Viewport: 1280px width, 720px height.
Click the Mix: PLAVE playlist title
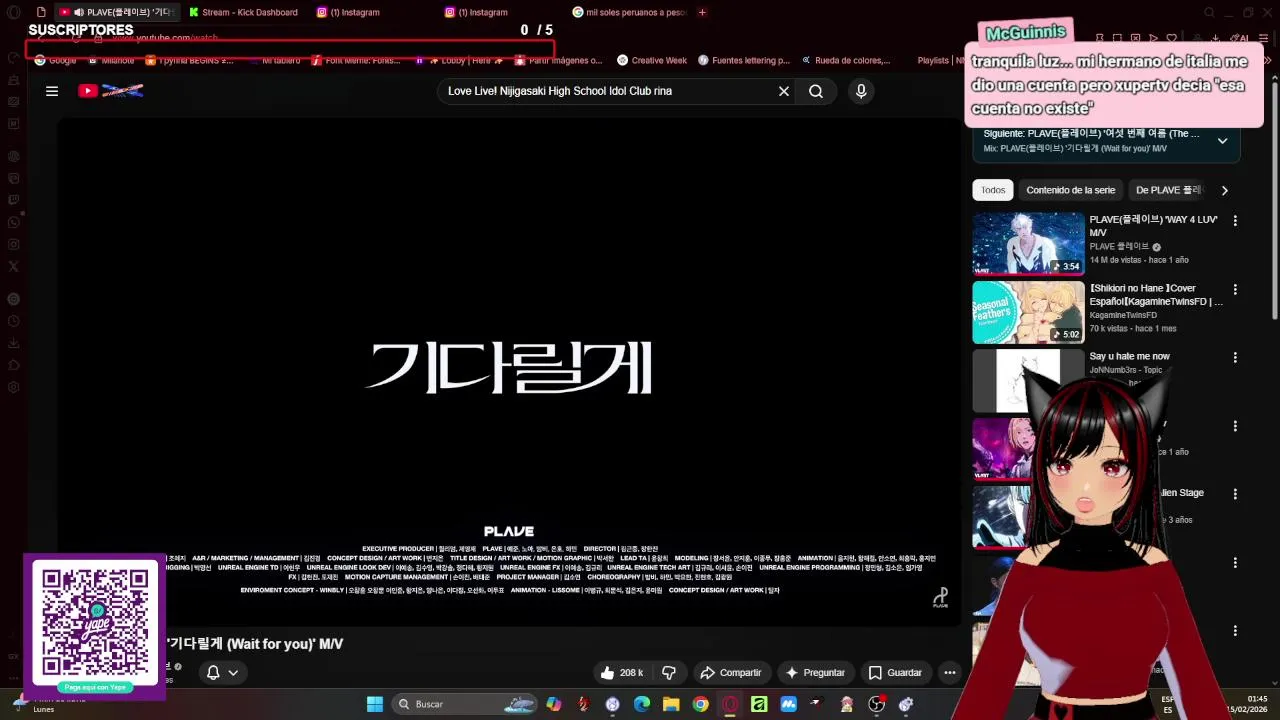click(1075, 149)
